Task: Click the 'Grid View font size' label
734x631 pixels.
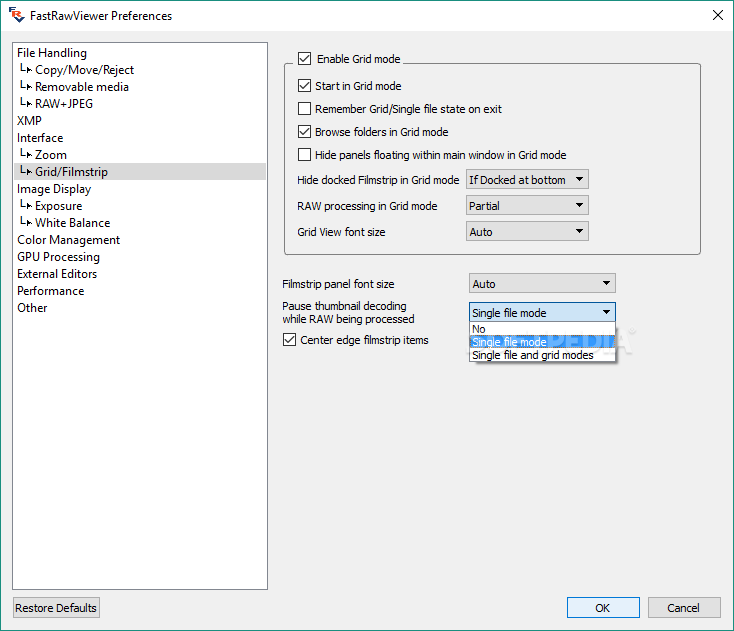Action: [341, 232]
